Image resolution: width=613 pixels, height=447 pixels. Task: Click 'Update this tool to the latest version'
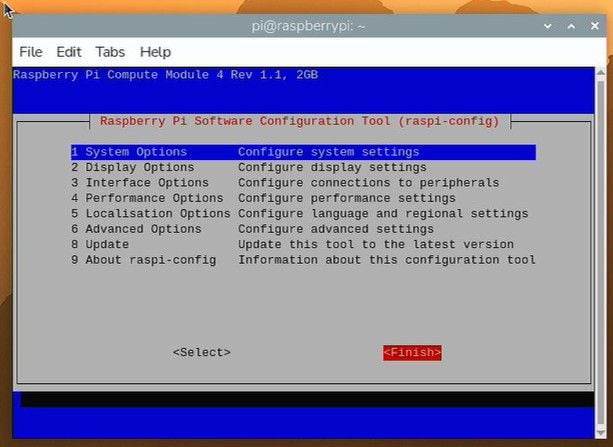[x=376, y=244]
